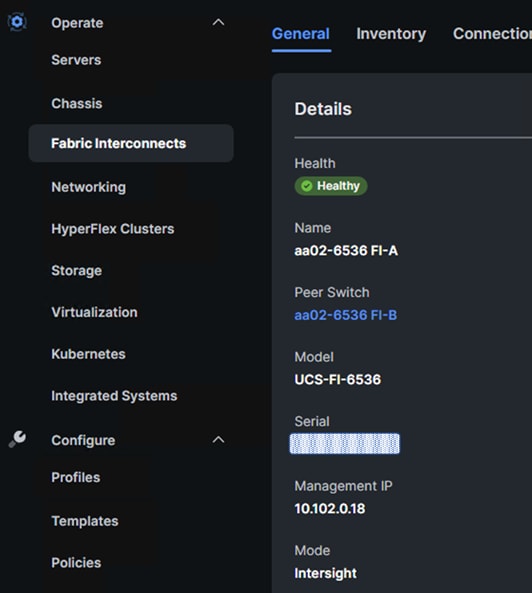Click the Configure menu heading
Image resolution: width=532 pixels, height=593 pixels.
tap(83, 440)
